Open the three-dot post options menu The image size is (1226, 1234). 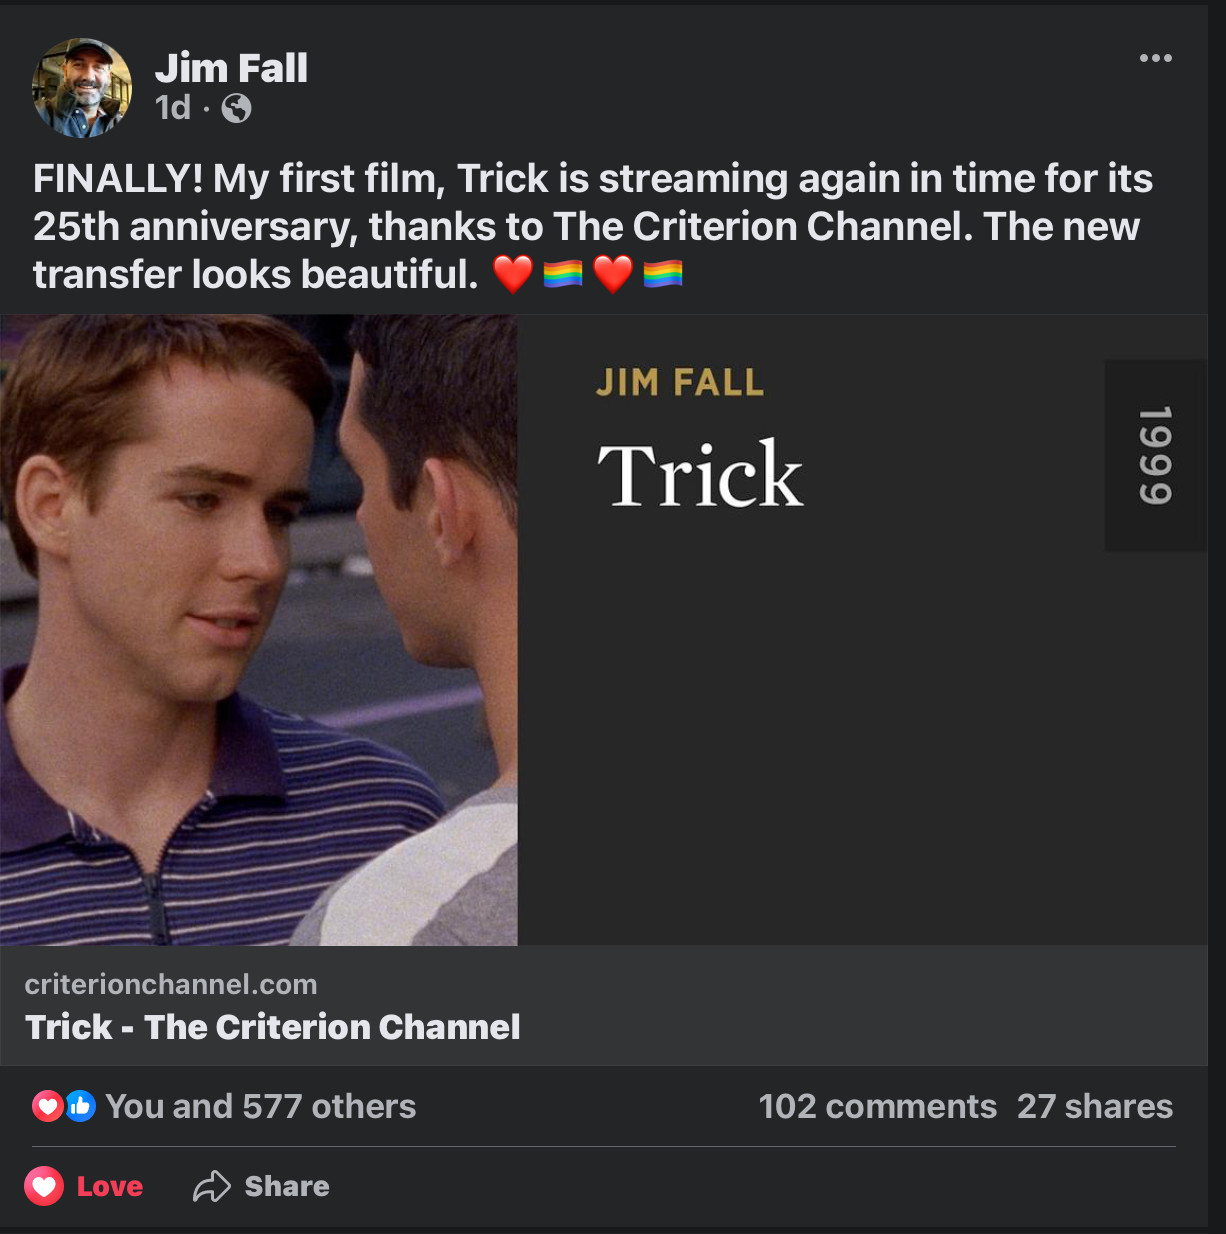(1155, 58)
